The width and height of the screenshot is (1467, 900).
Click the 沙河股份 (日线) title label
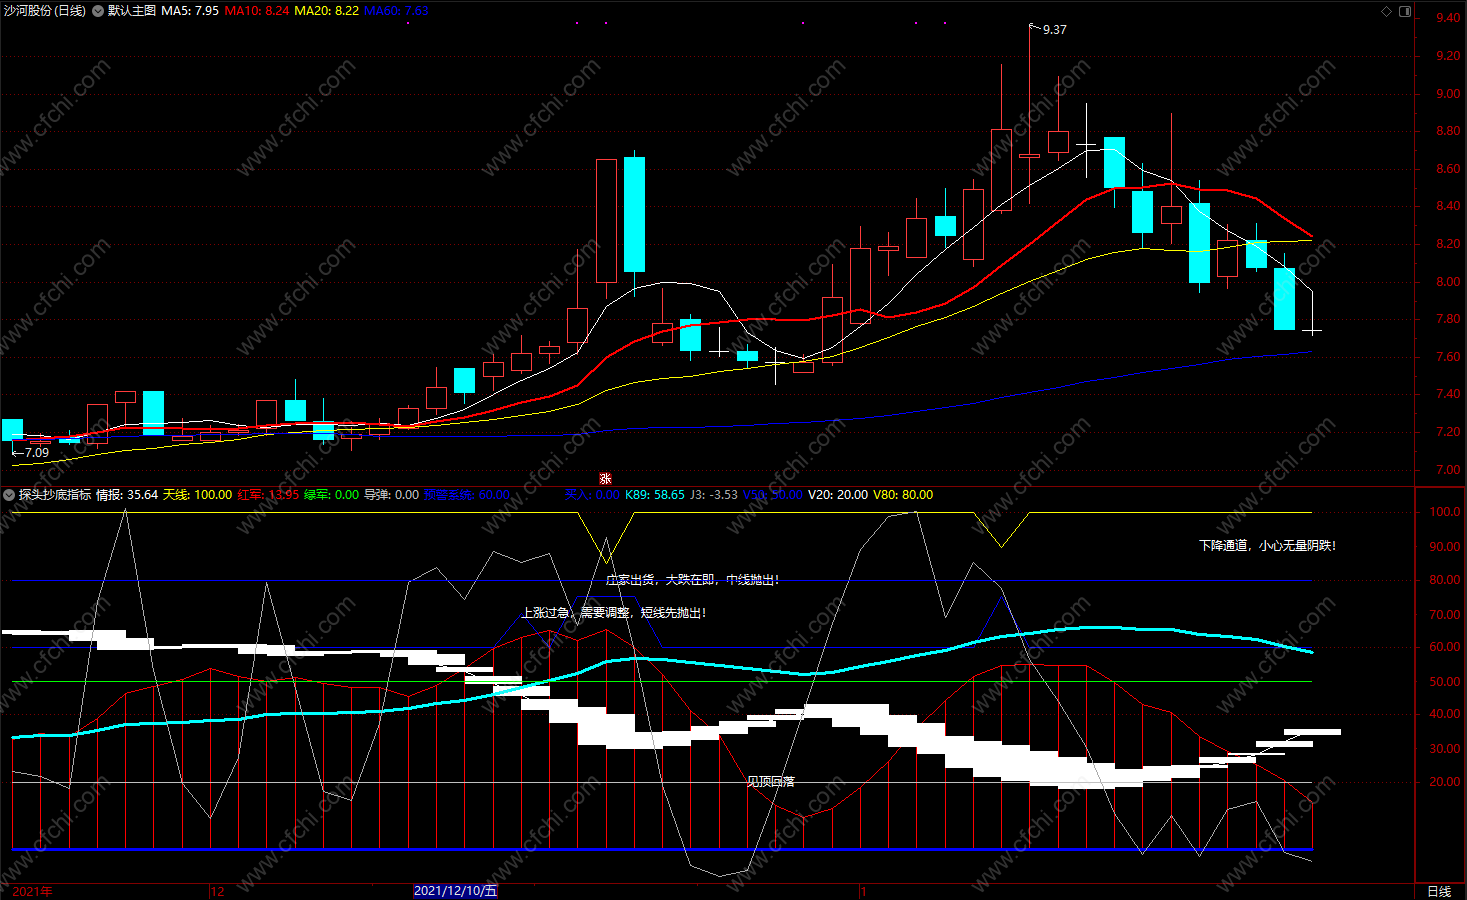pyautogui.click(x=44, y=11)
